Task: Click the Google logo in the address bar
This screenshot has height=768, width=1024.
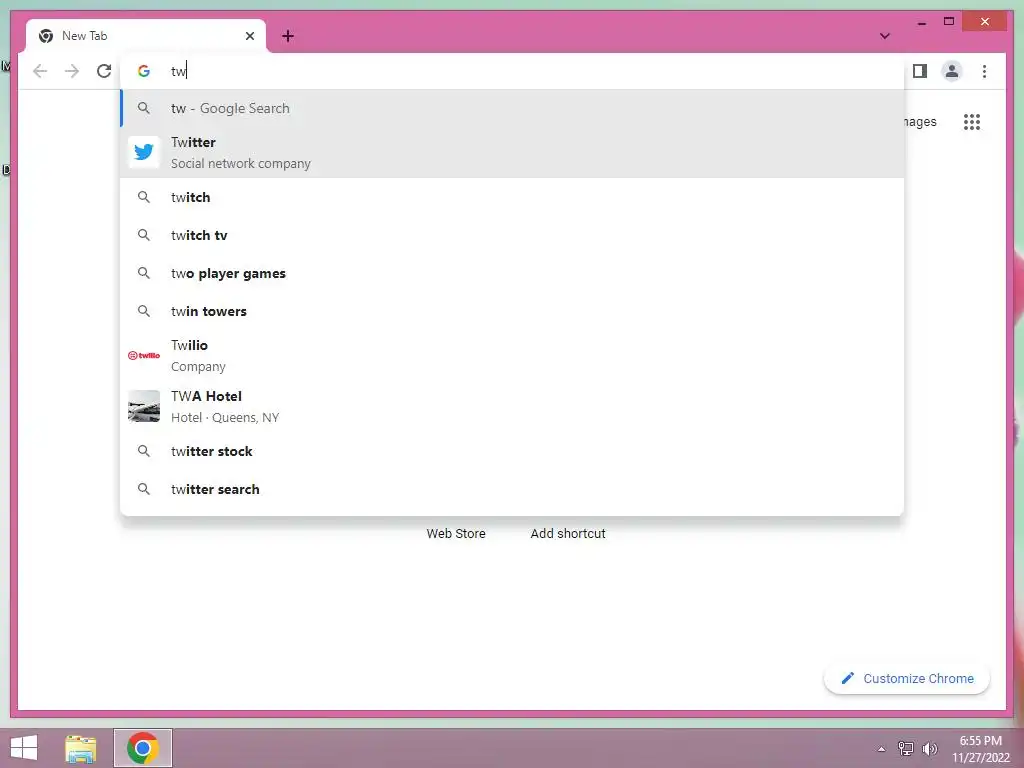Action: click(x=144, y=71)
